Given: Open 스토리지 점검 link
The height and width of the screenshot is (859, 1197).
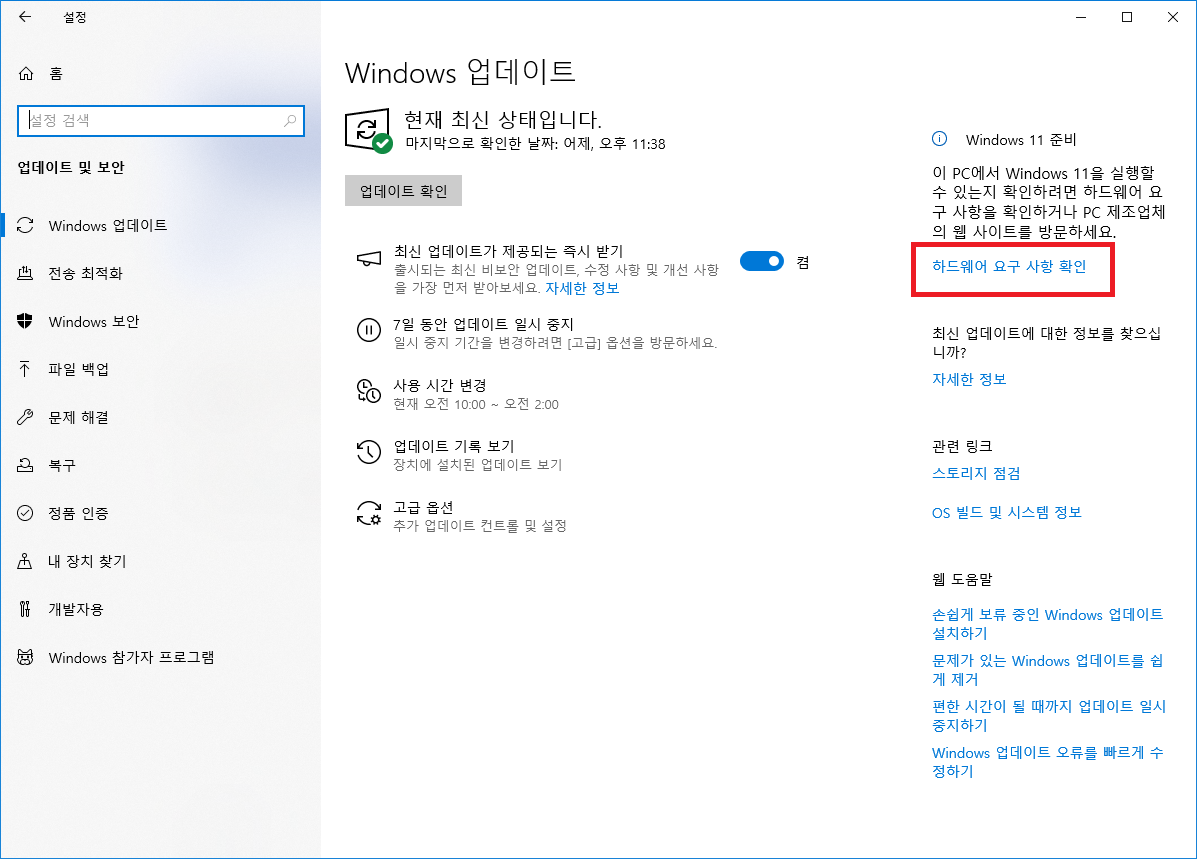Looking at the screenshot, I should [x=976, y=473].
